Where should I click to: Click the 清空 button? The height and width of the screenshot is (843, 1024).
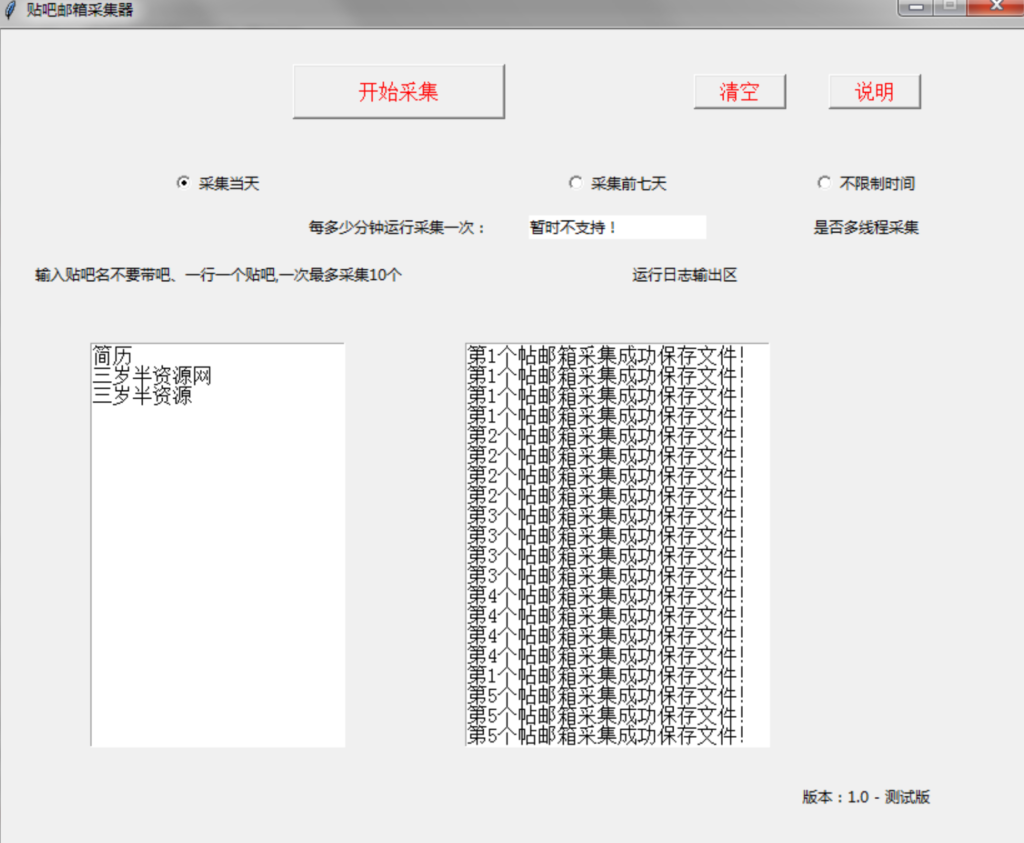coord(739,92)
